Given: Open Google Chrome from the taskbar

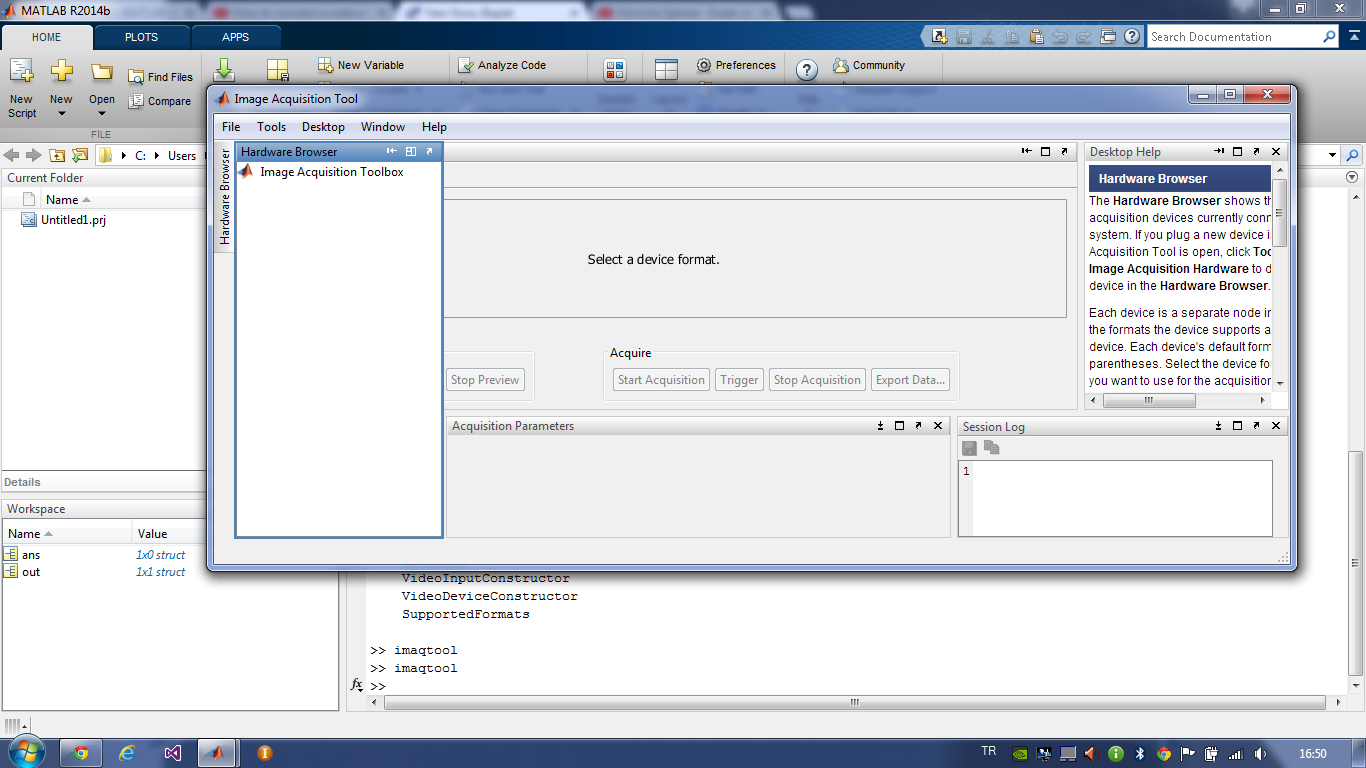Looking at the screenshot, I should pyautogui.click(x=81, y=753).
